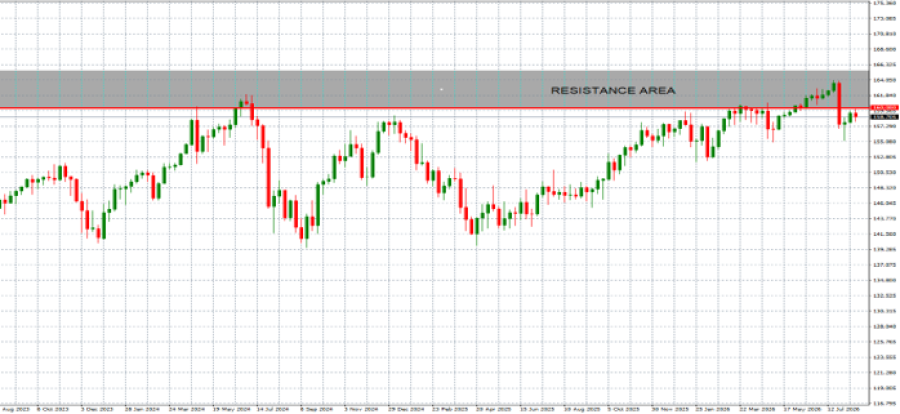900x414 pixels.
Task: Click the 8 Sep 2024 date label
Action: tap(317, 410)
